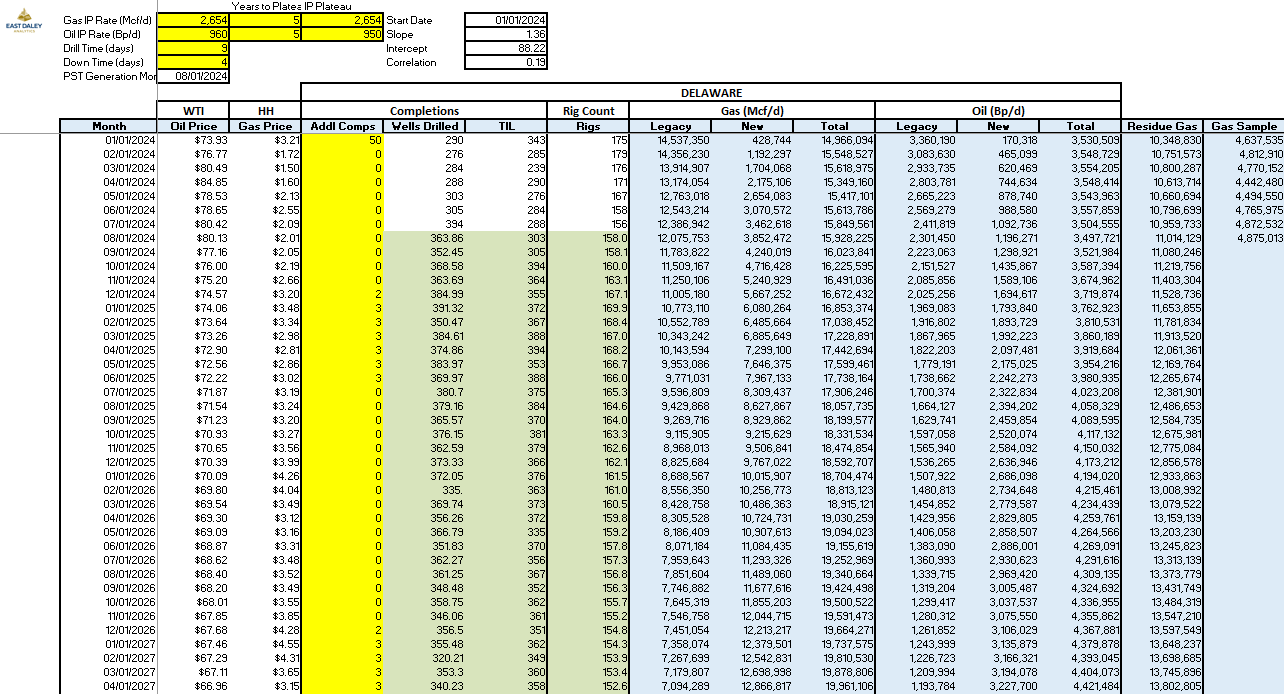Select Addl Comps cell showing 50
Image resolution: width=1284 pixels, height=694 pixels.
[x=342, y=140]
